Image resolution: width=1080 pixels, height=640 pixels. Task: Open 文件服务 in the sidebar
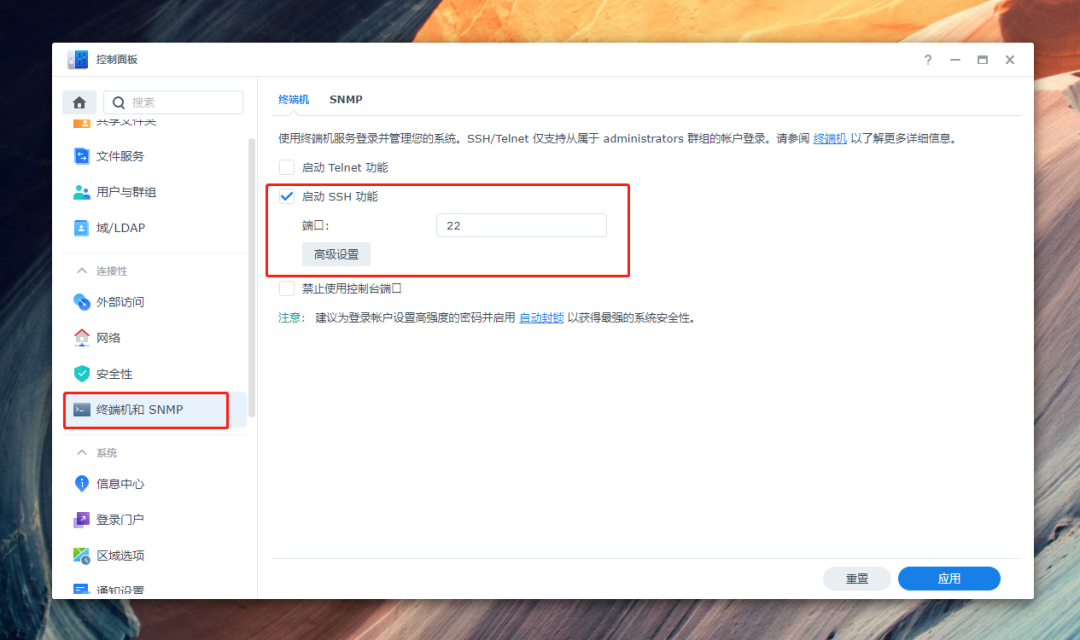pos(154,156)
